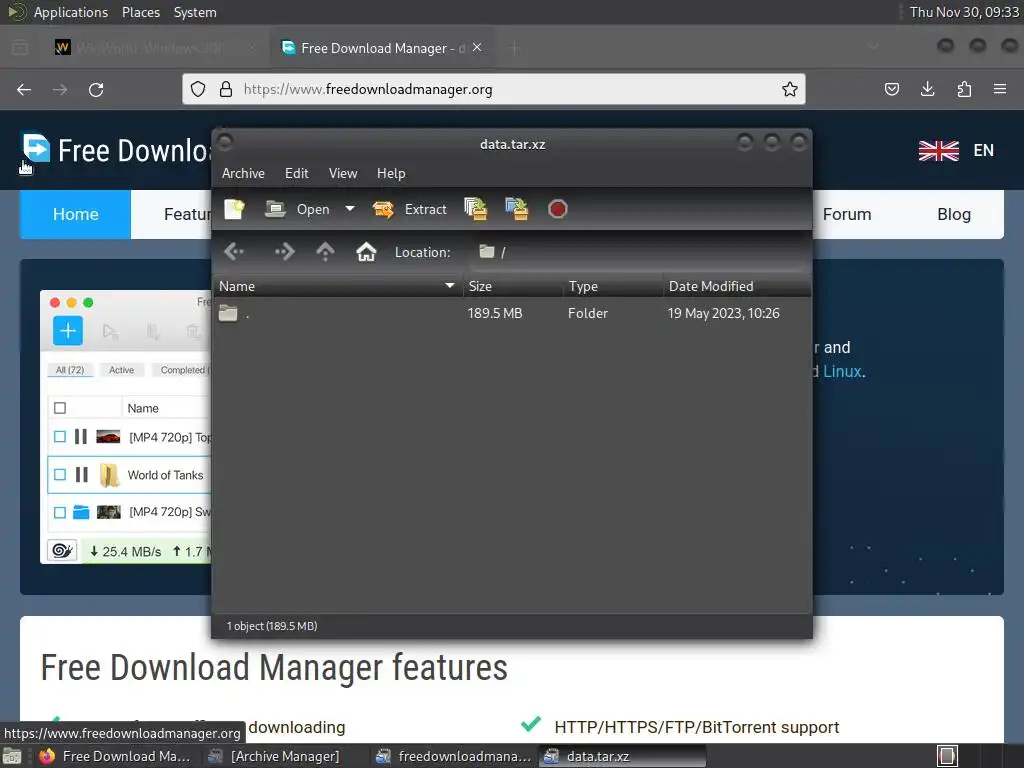The image size is (1024, 768).
Task: Go up one level in archive
Action: [x=325, y=252]
